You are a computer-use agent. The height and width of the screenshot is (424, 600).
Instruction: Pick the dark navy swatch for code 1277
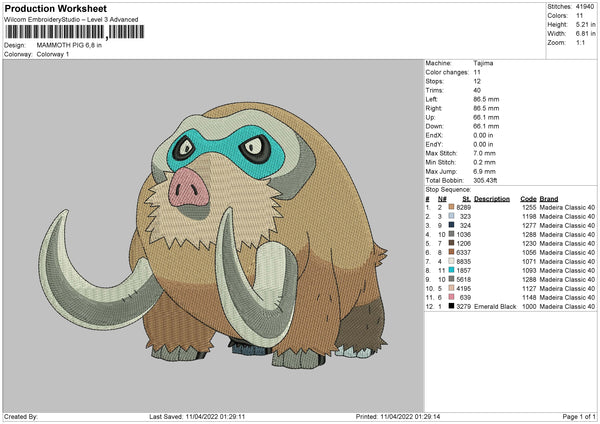coord(452,225)
